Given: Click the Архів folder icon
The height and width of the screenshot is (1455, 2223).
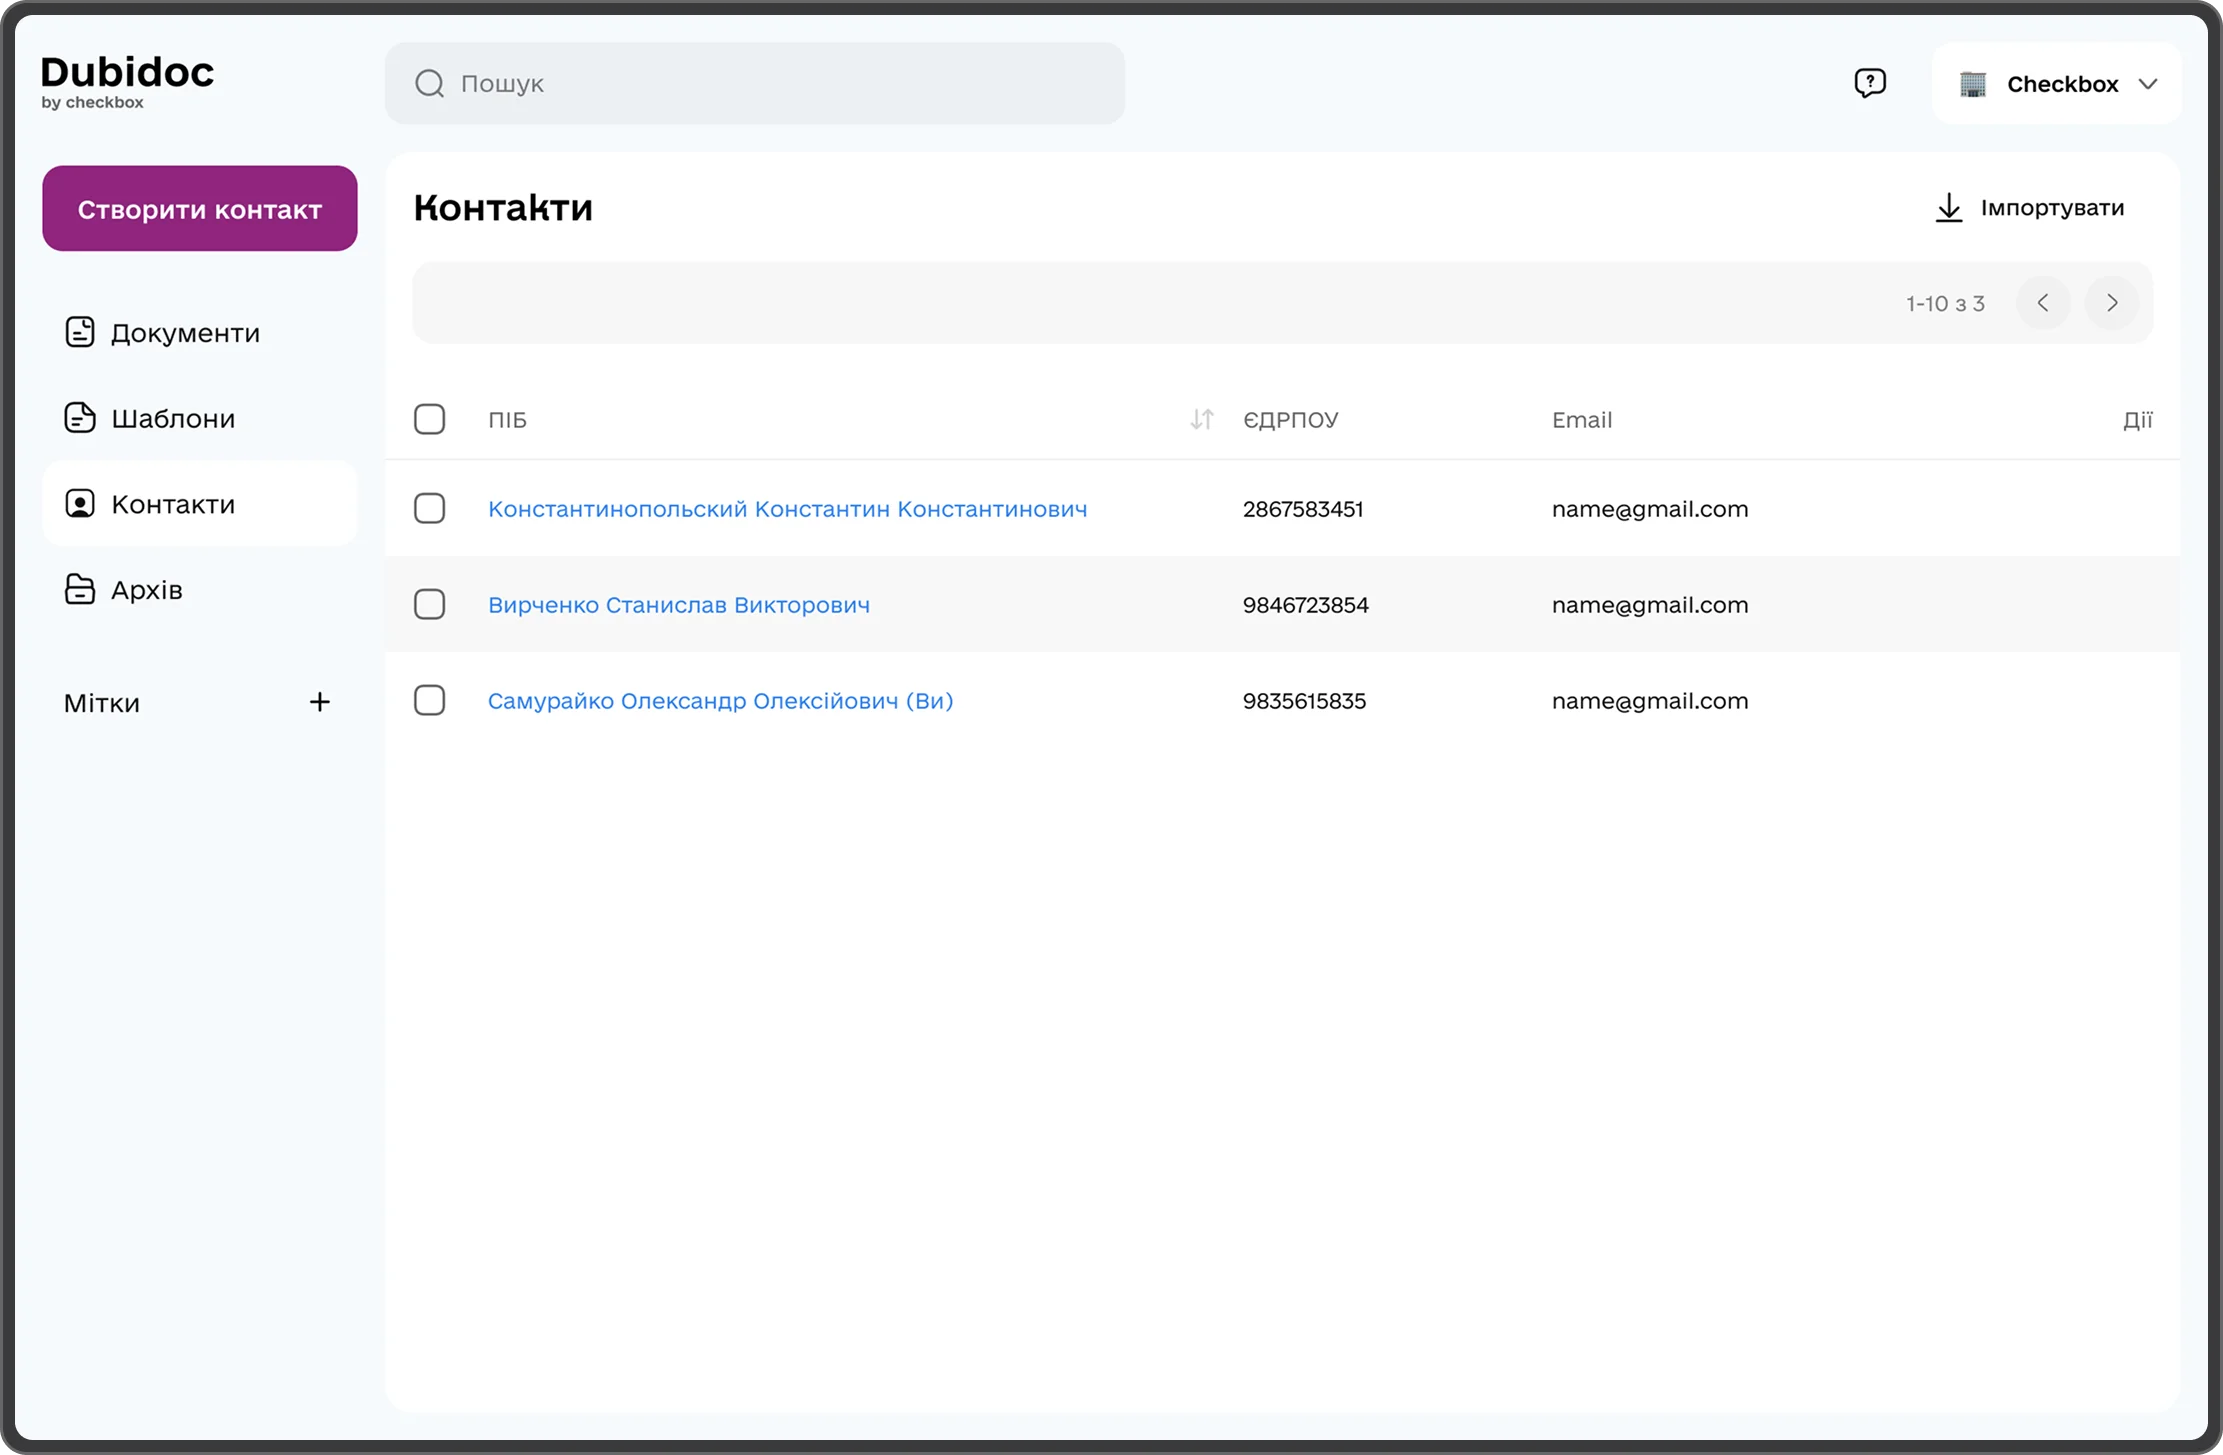Looking at the screenshot, I should [80, 590].
